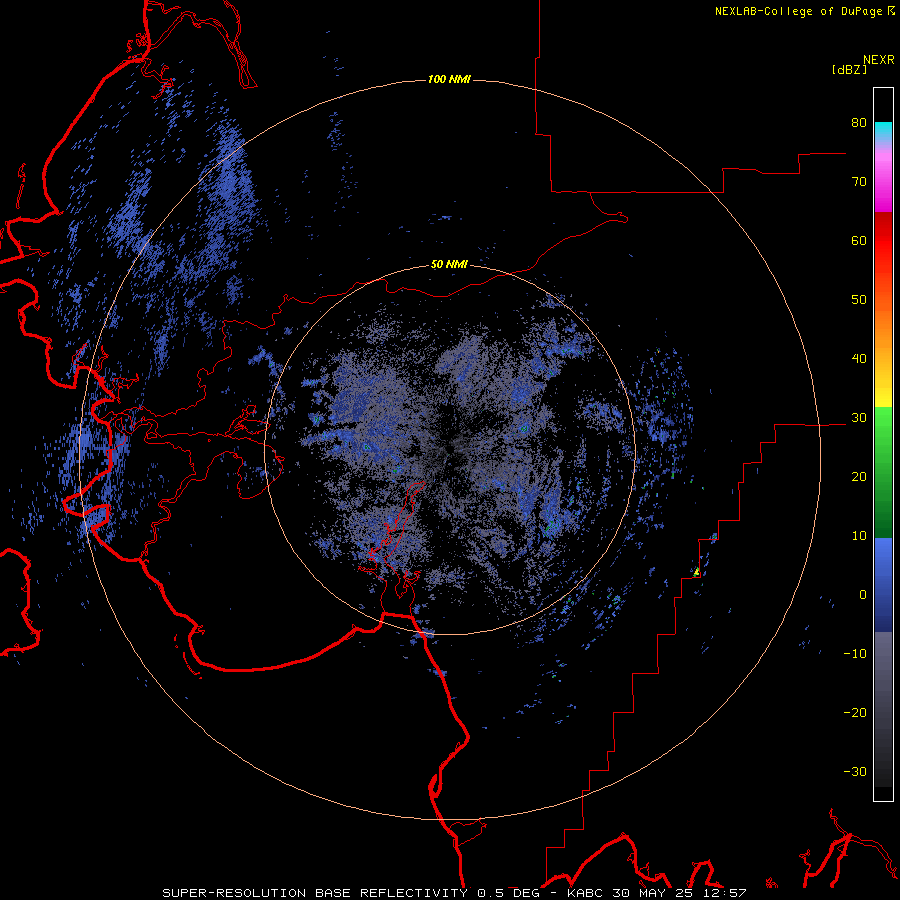Click the -20 dBZ value on the legend

click(x=855, y=712)
